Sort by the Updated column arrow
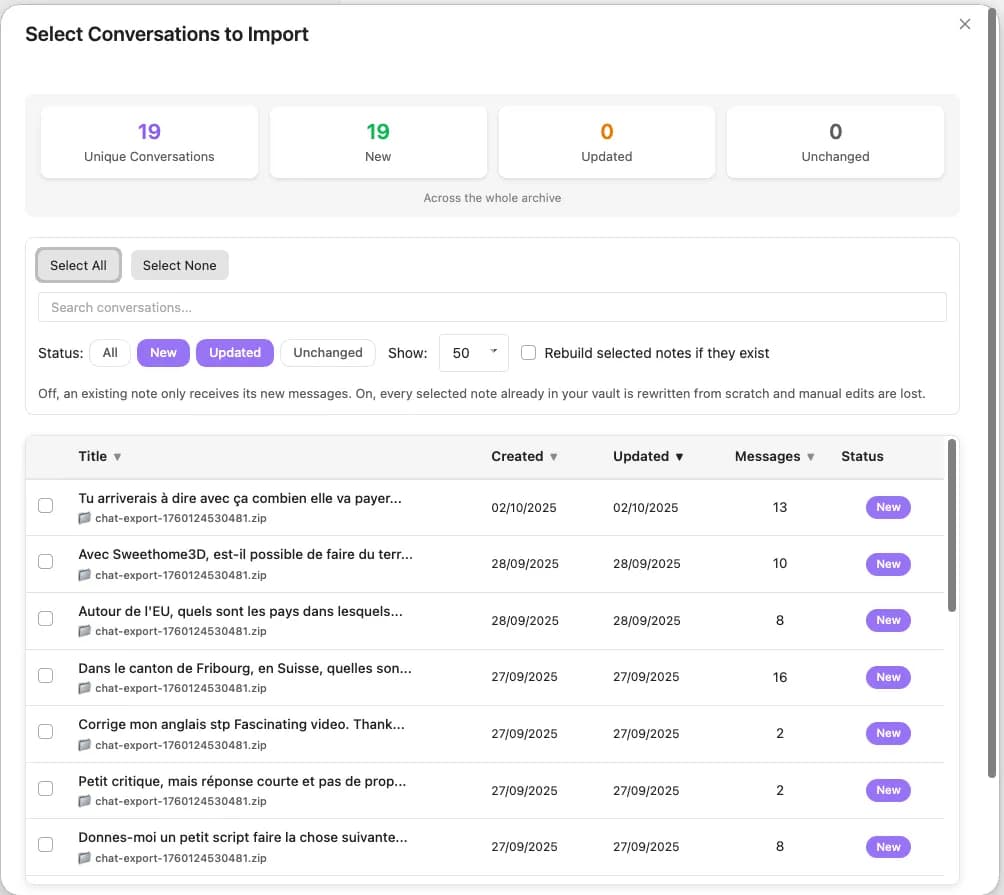Image resolution: width=1004 pixels, height=895 pixels. click(679, 457)
